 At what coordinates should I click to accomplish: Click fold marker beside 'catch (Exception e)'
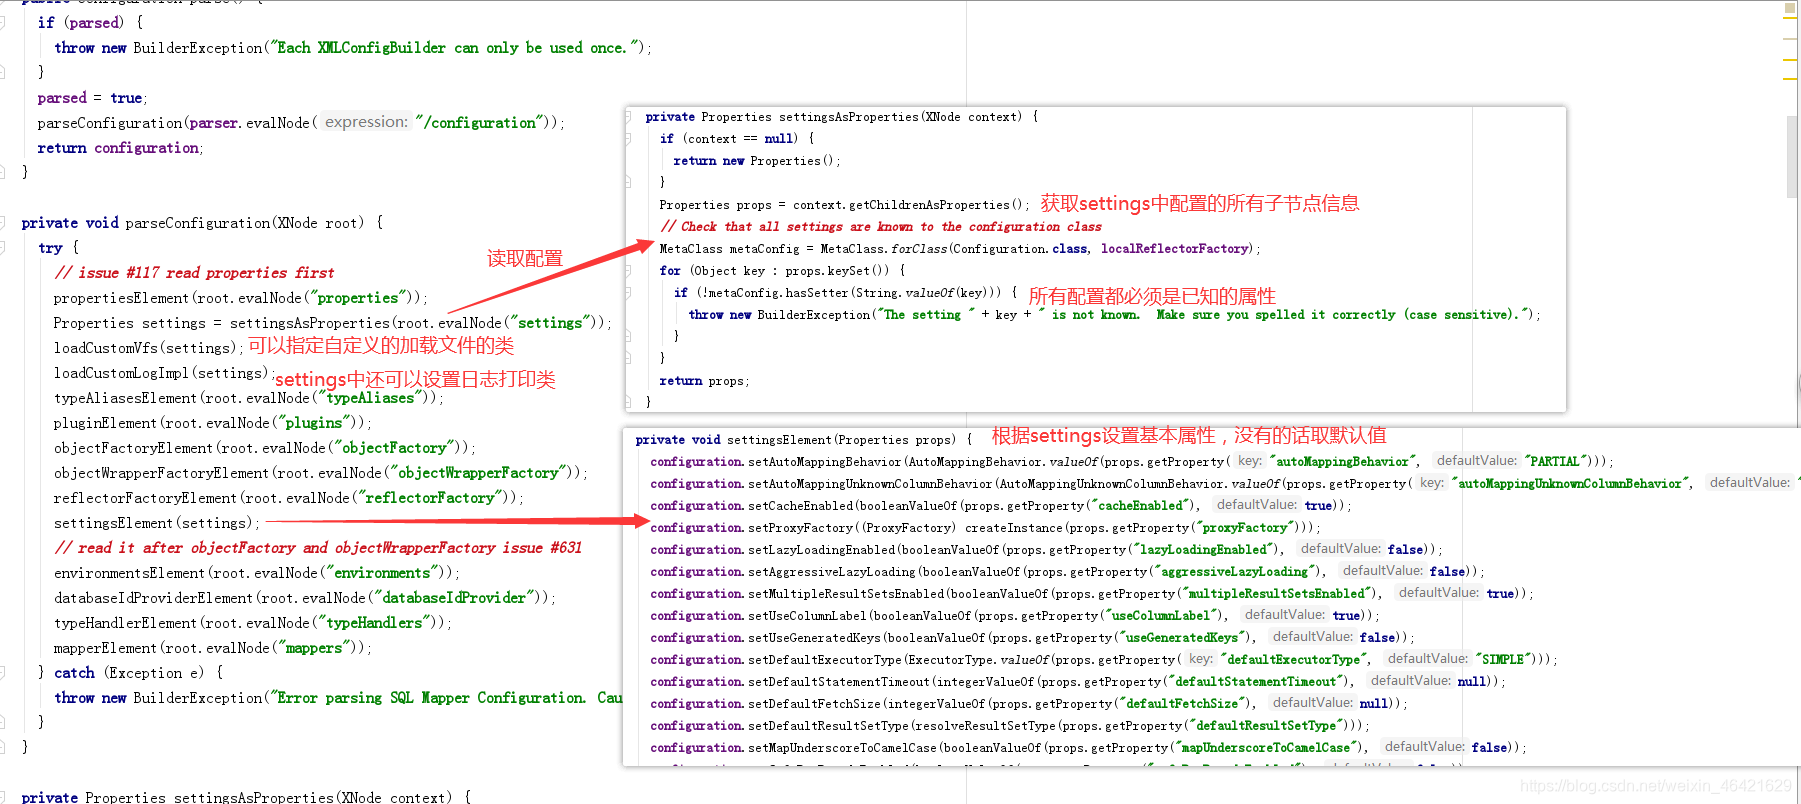pyautogui.click(x=4, y=672)
